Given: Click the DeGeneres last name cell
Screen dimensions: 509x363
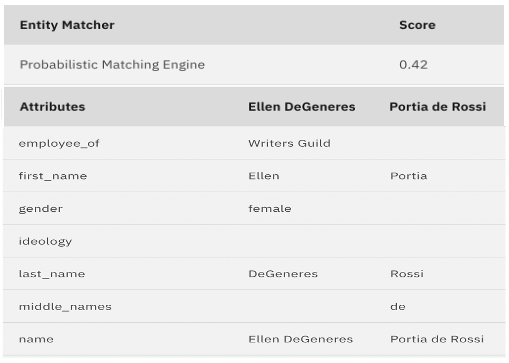Looking at the screenshot, I should tap(283, 274).
